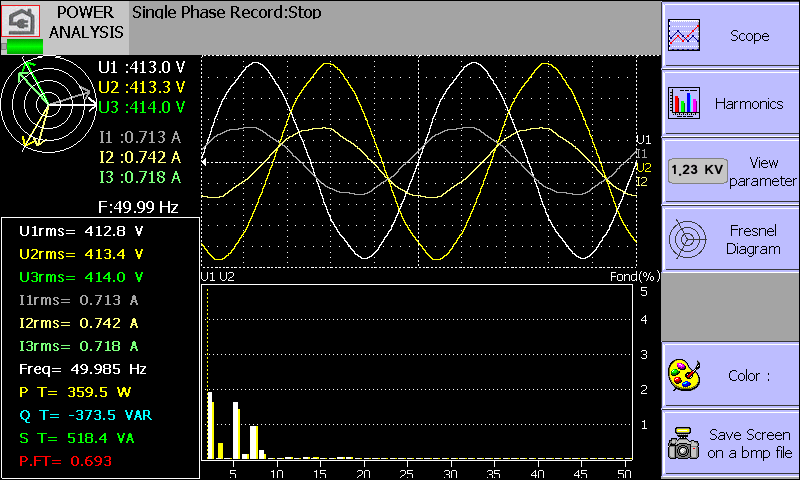Screen dimensions: 800x480
Task: Open the Scope view icon
Action: coord(684,35)
